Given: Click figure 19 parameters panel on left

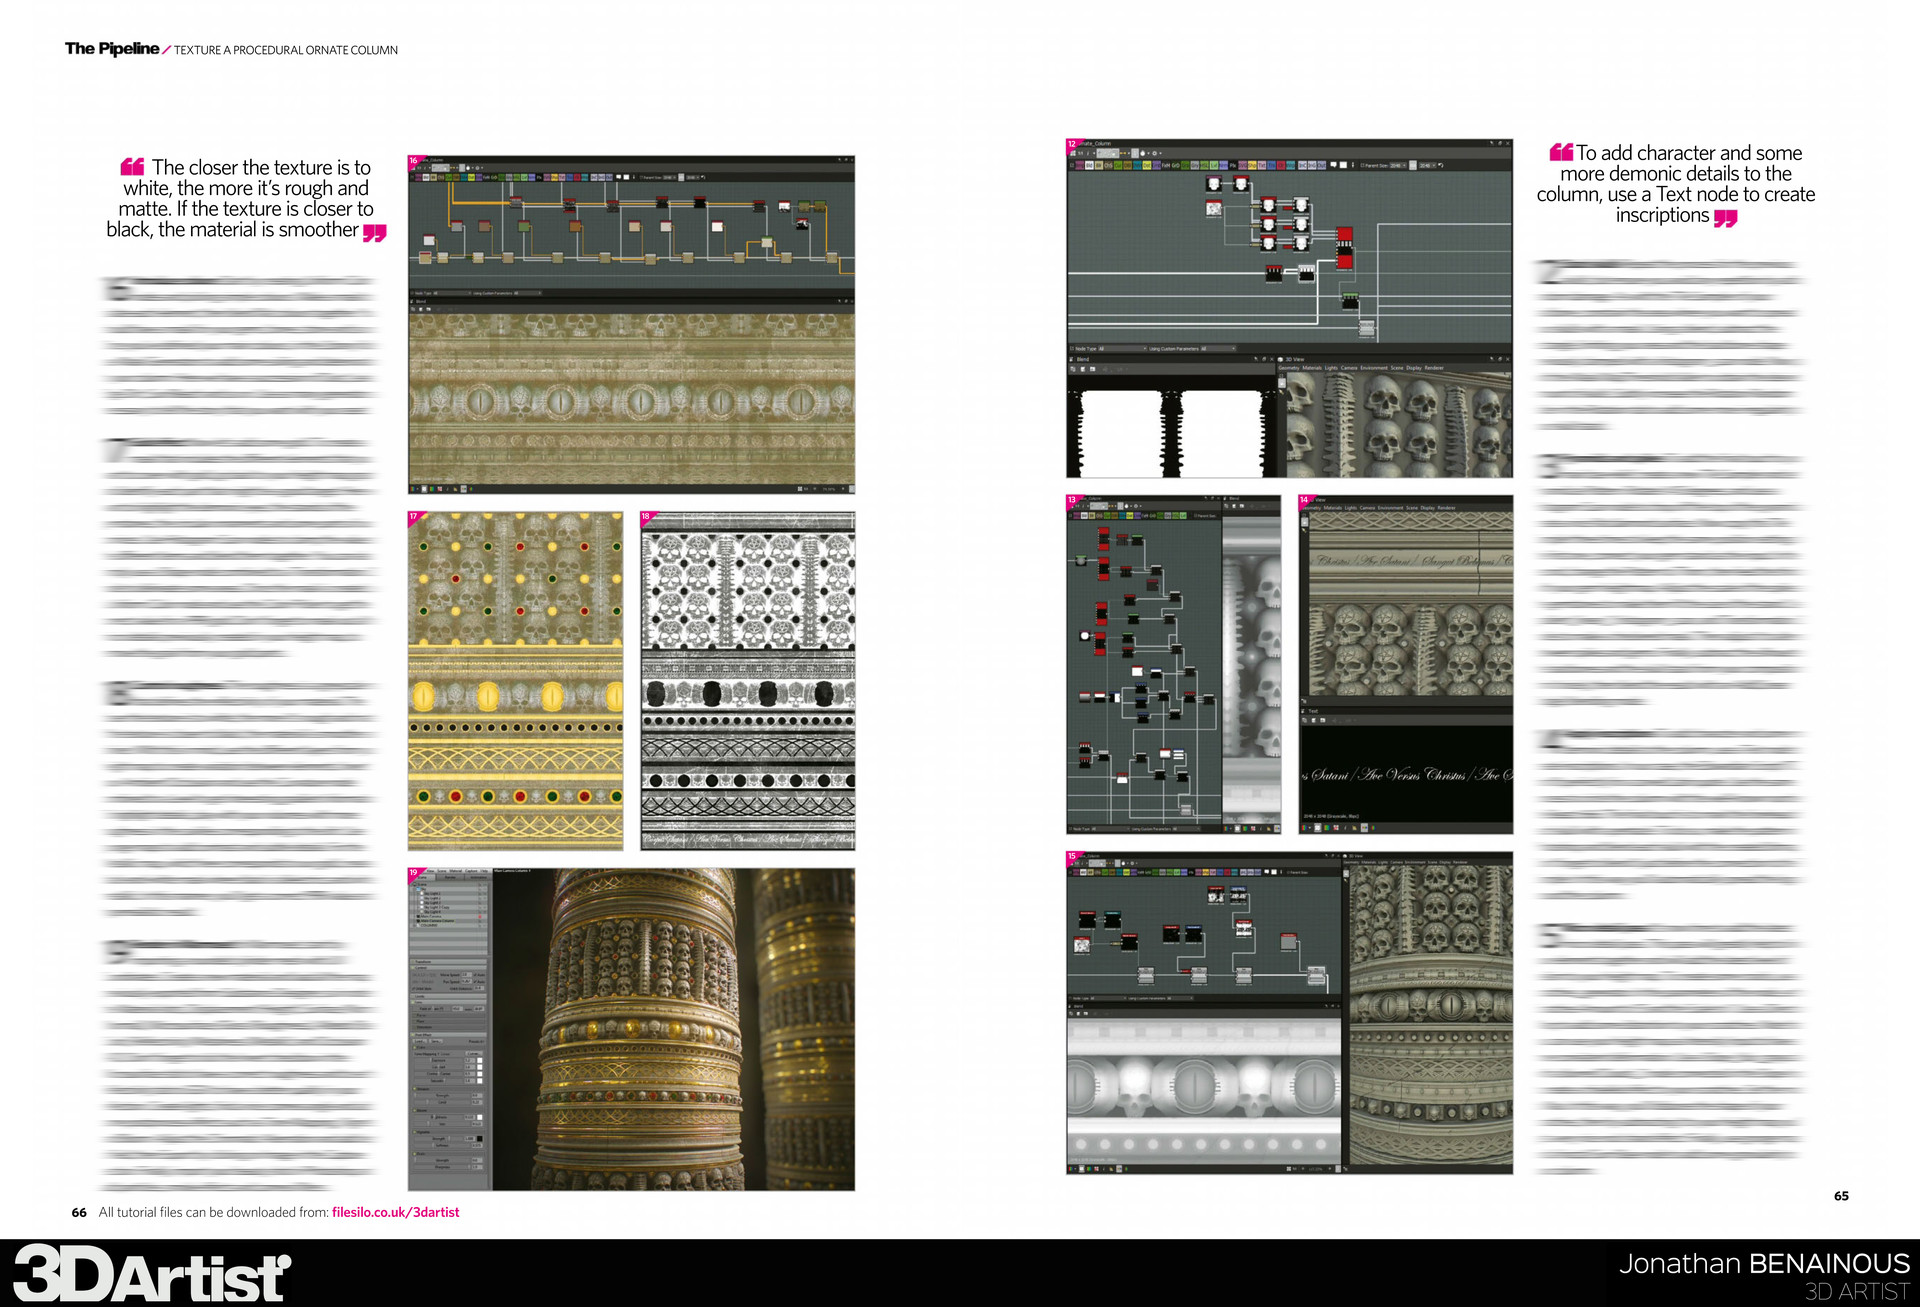Looking at the screenshot, I should (450, 1030).
